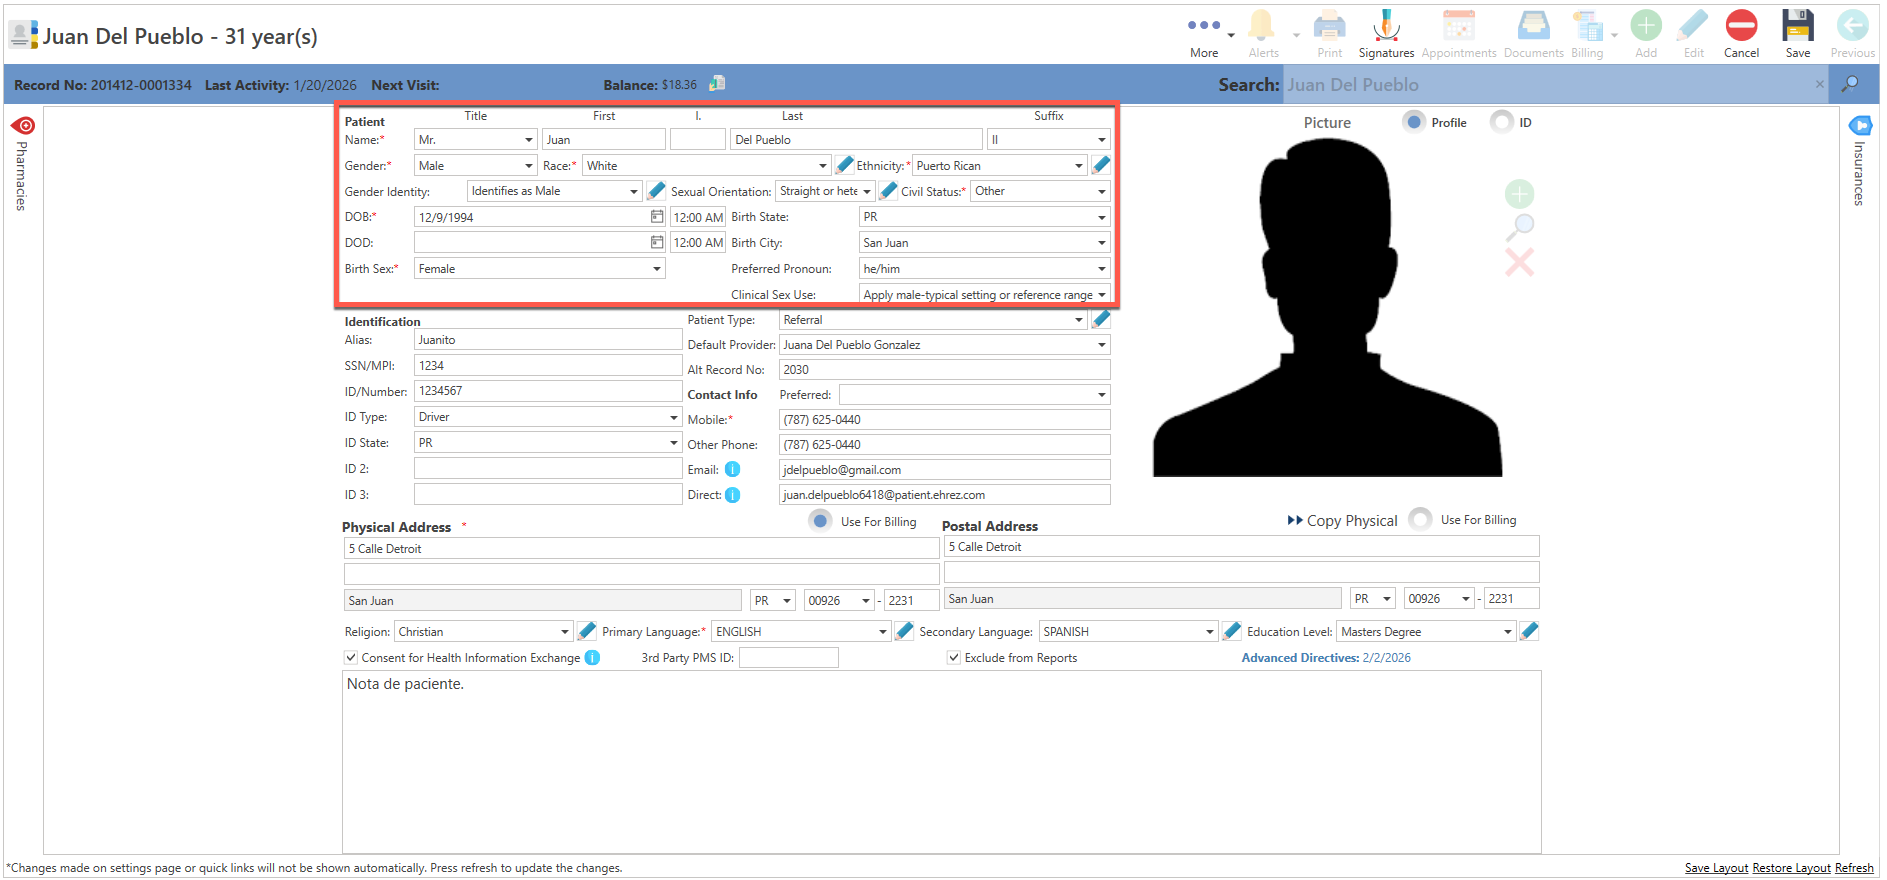Open the DOB calendar picker
Screen dimensions: 1887x880
[657, 216]
